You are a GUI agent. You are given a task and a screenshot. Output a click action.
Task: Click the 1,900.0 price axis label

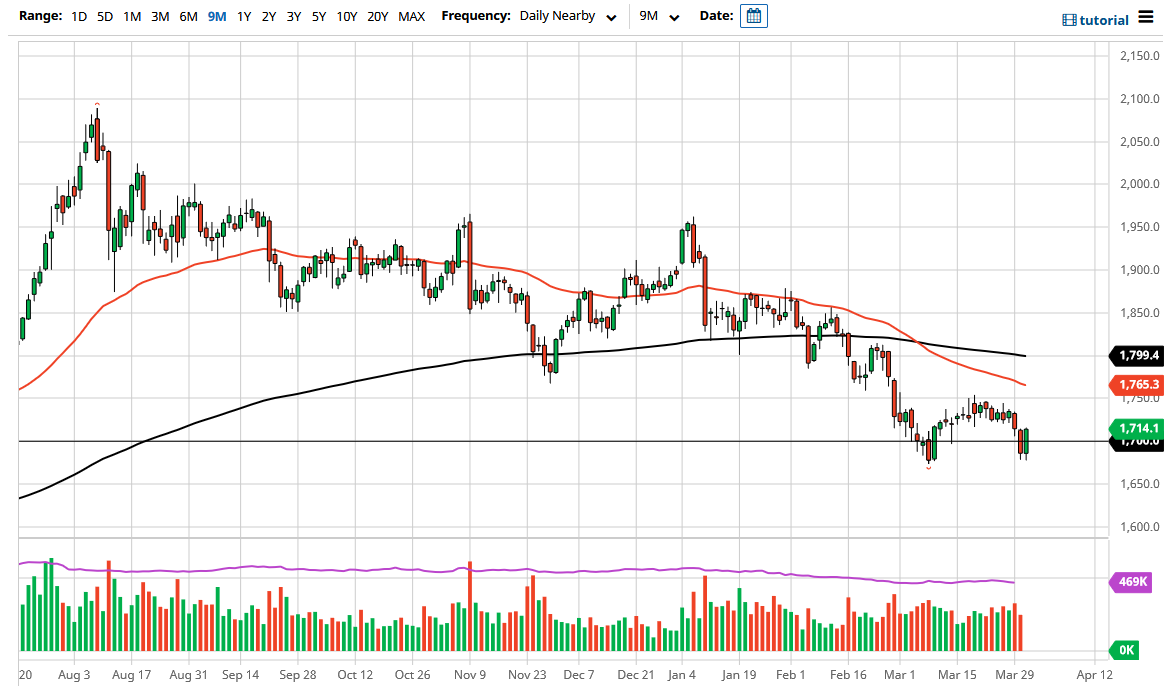(1139, 270)
